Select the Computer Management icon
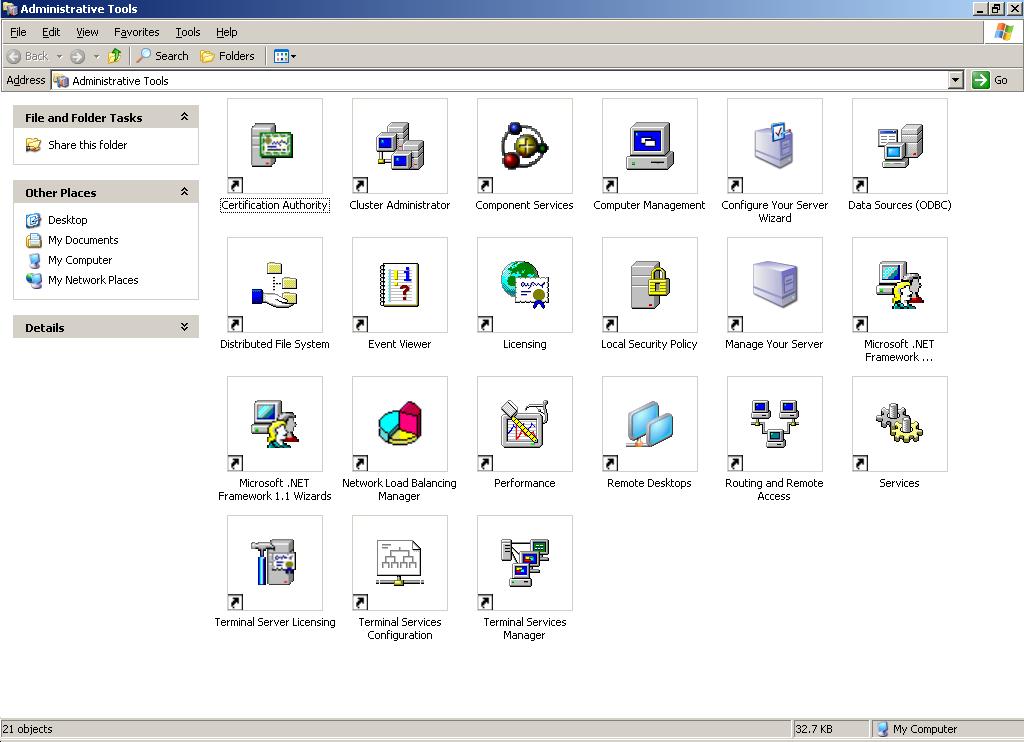 point(649,146)
